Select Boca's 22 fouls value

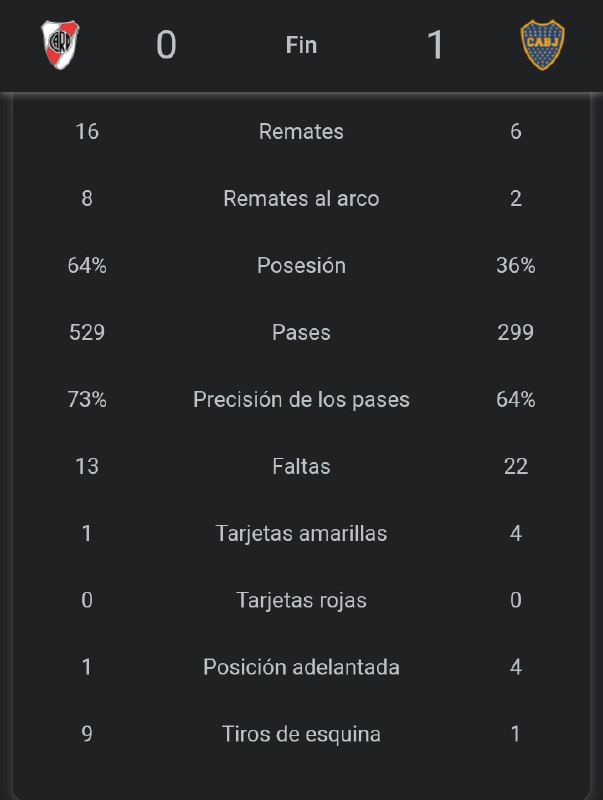516,466
